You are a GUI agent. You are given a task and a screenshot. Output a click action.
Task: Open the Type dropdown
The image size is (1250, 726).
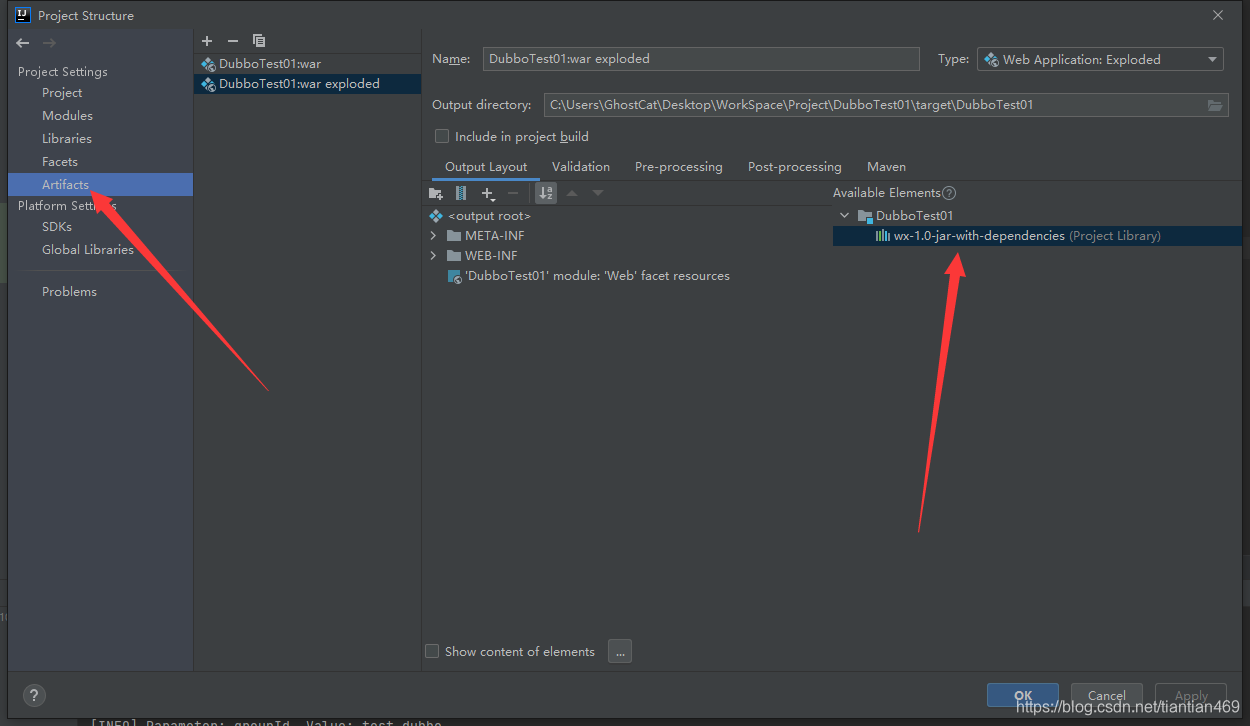tap(1100, 59)
